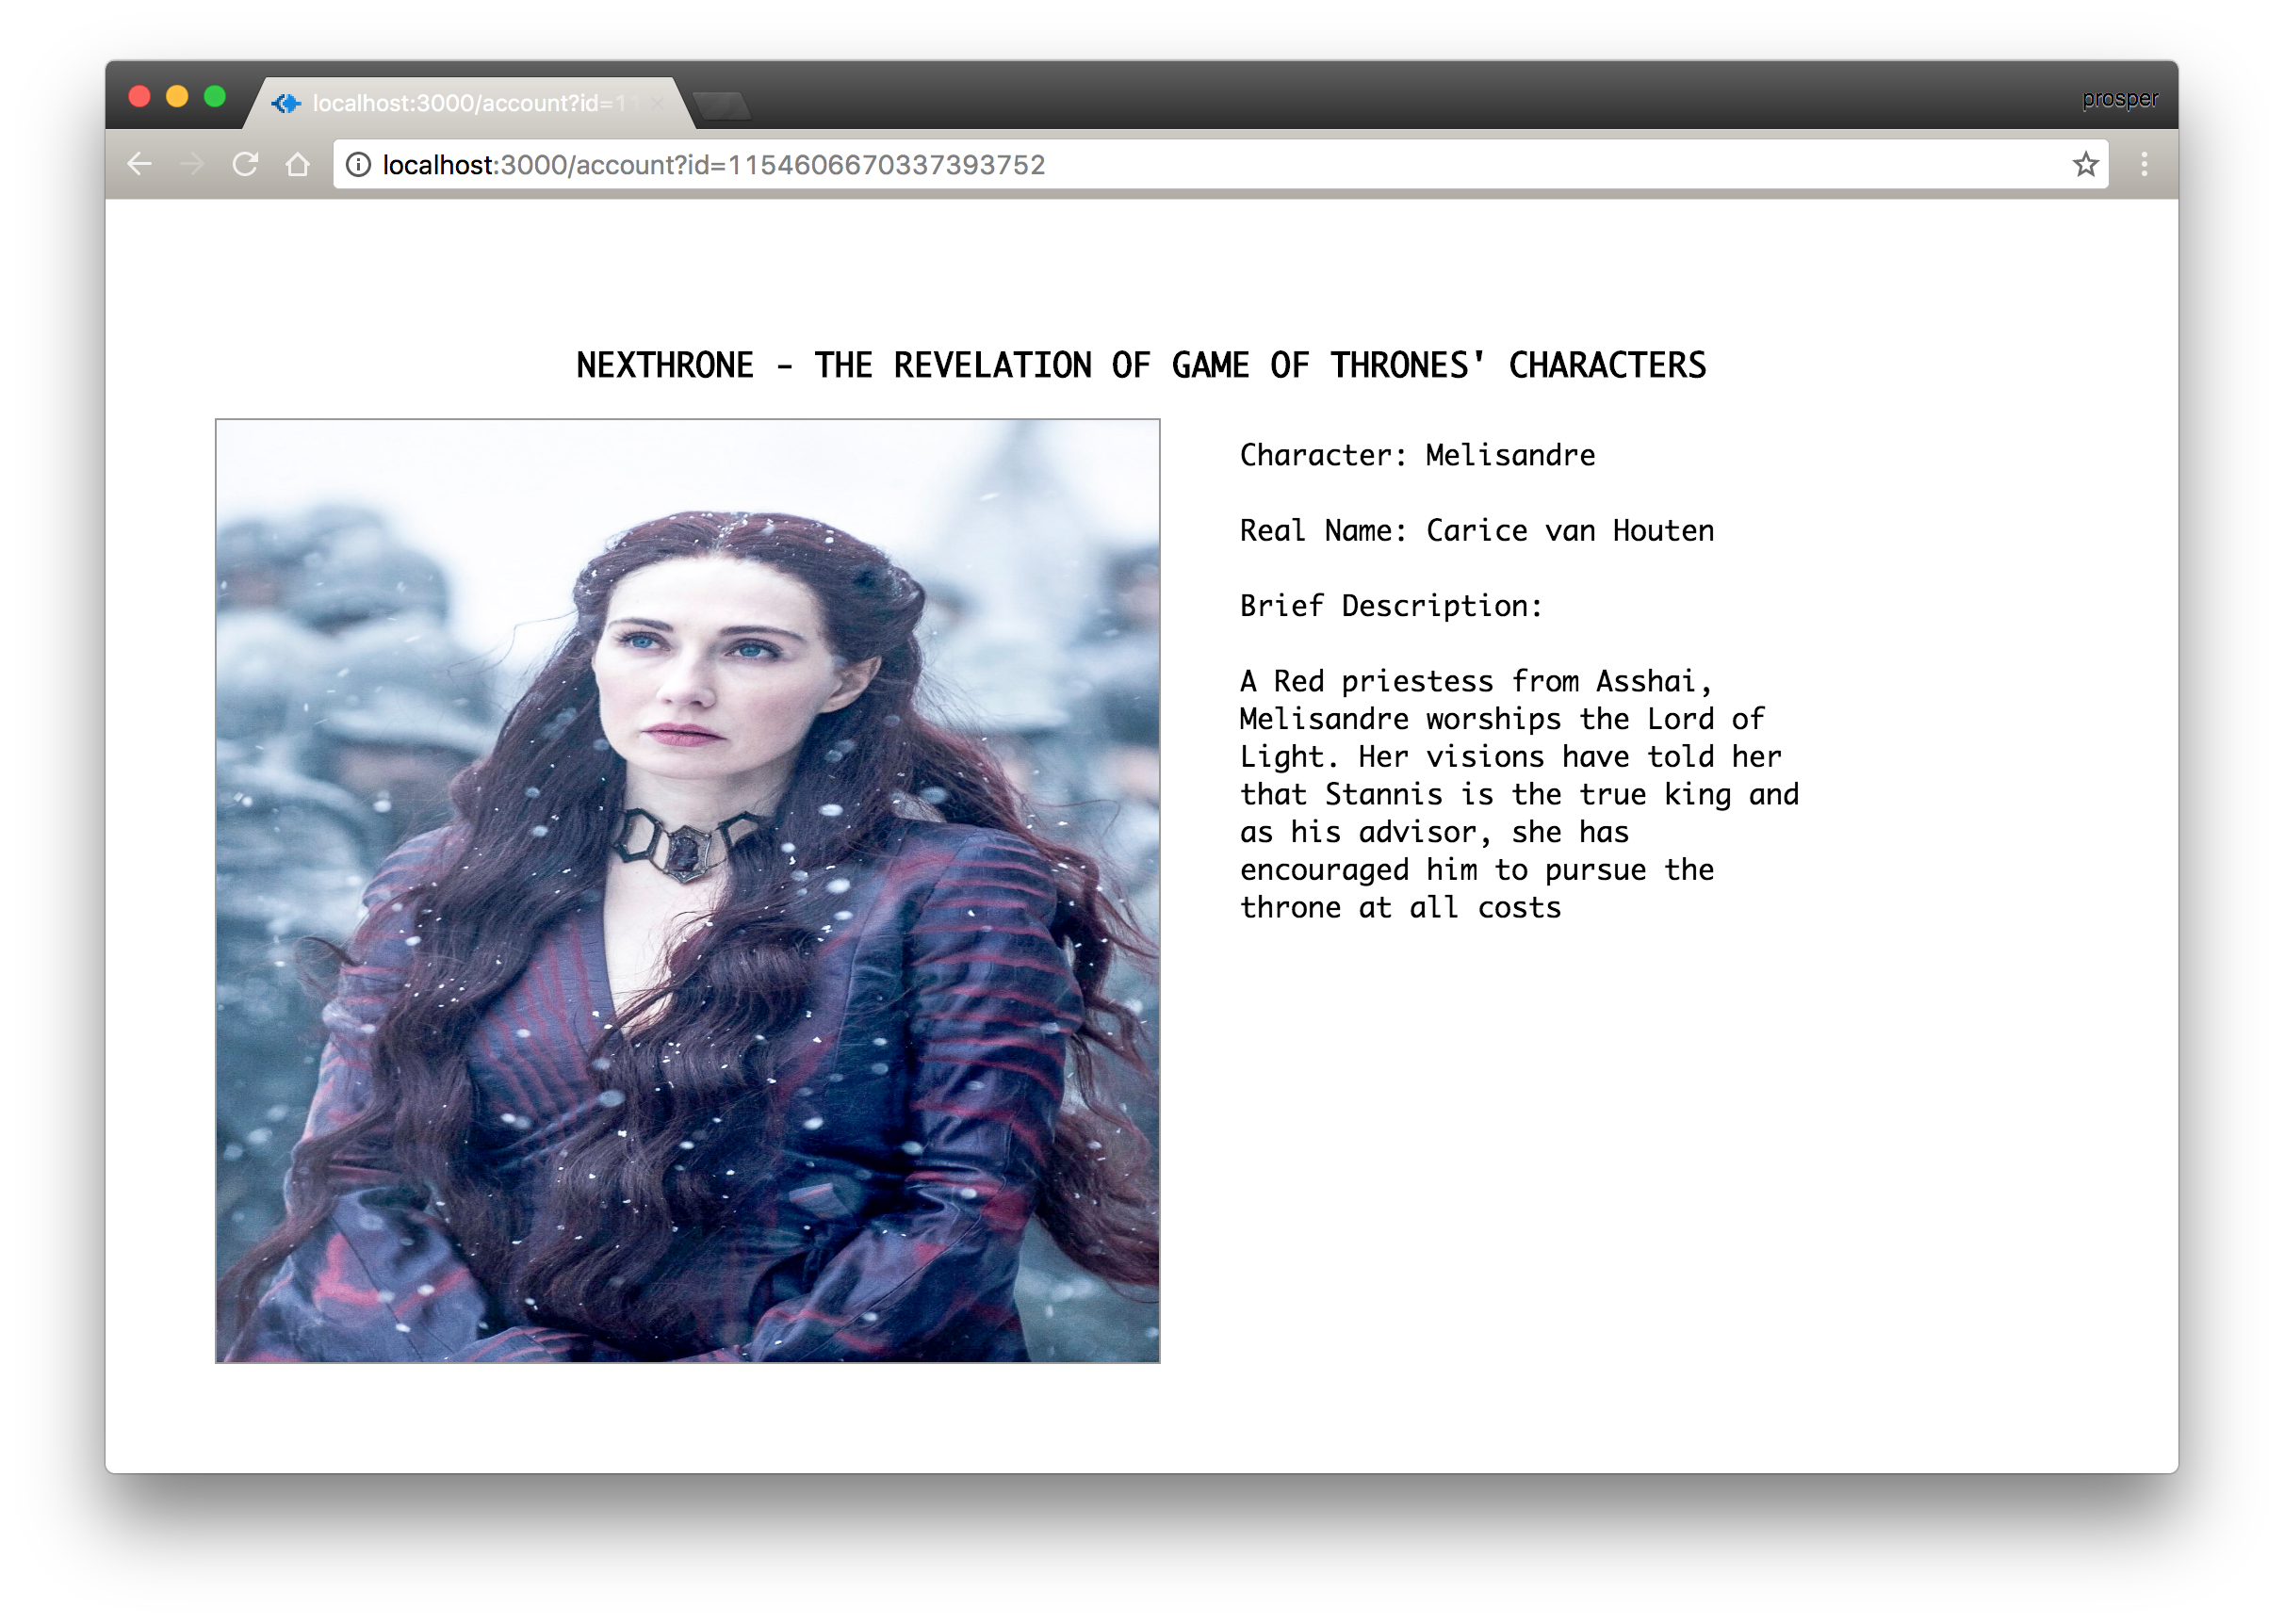Viewport: 2284px width, 1624px height.
Task: Click the blue favicon on the browser tab
Action: pyautogui.click(x=286, y=102)
